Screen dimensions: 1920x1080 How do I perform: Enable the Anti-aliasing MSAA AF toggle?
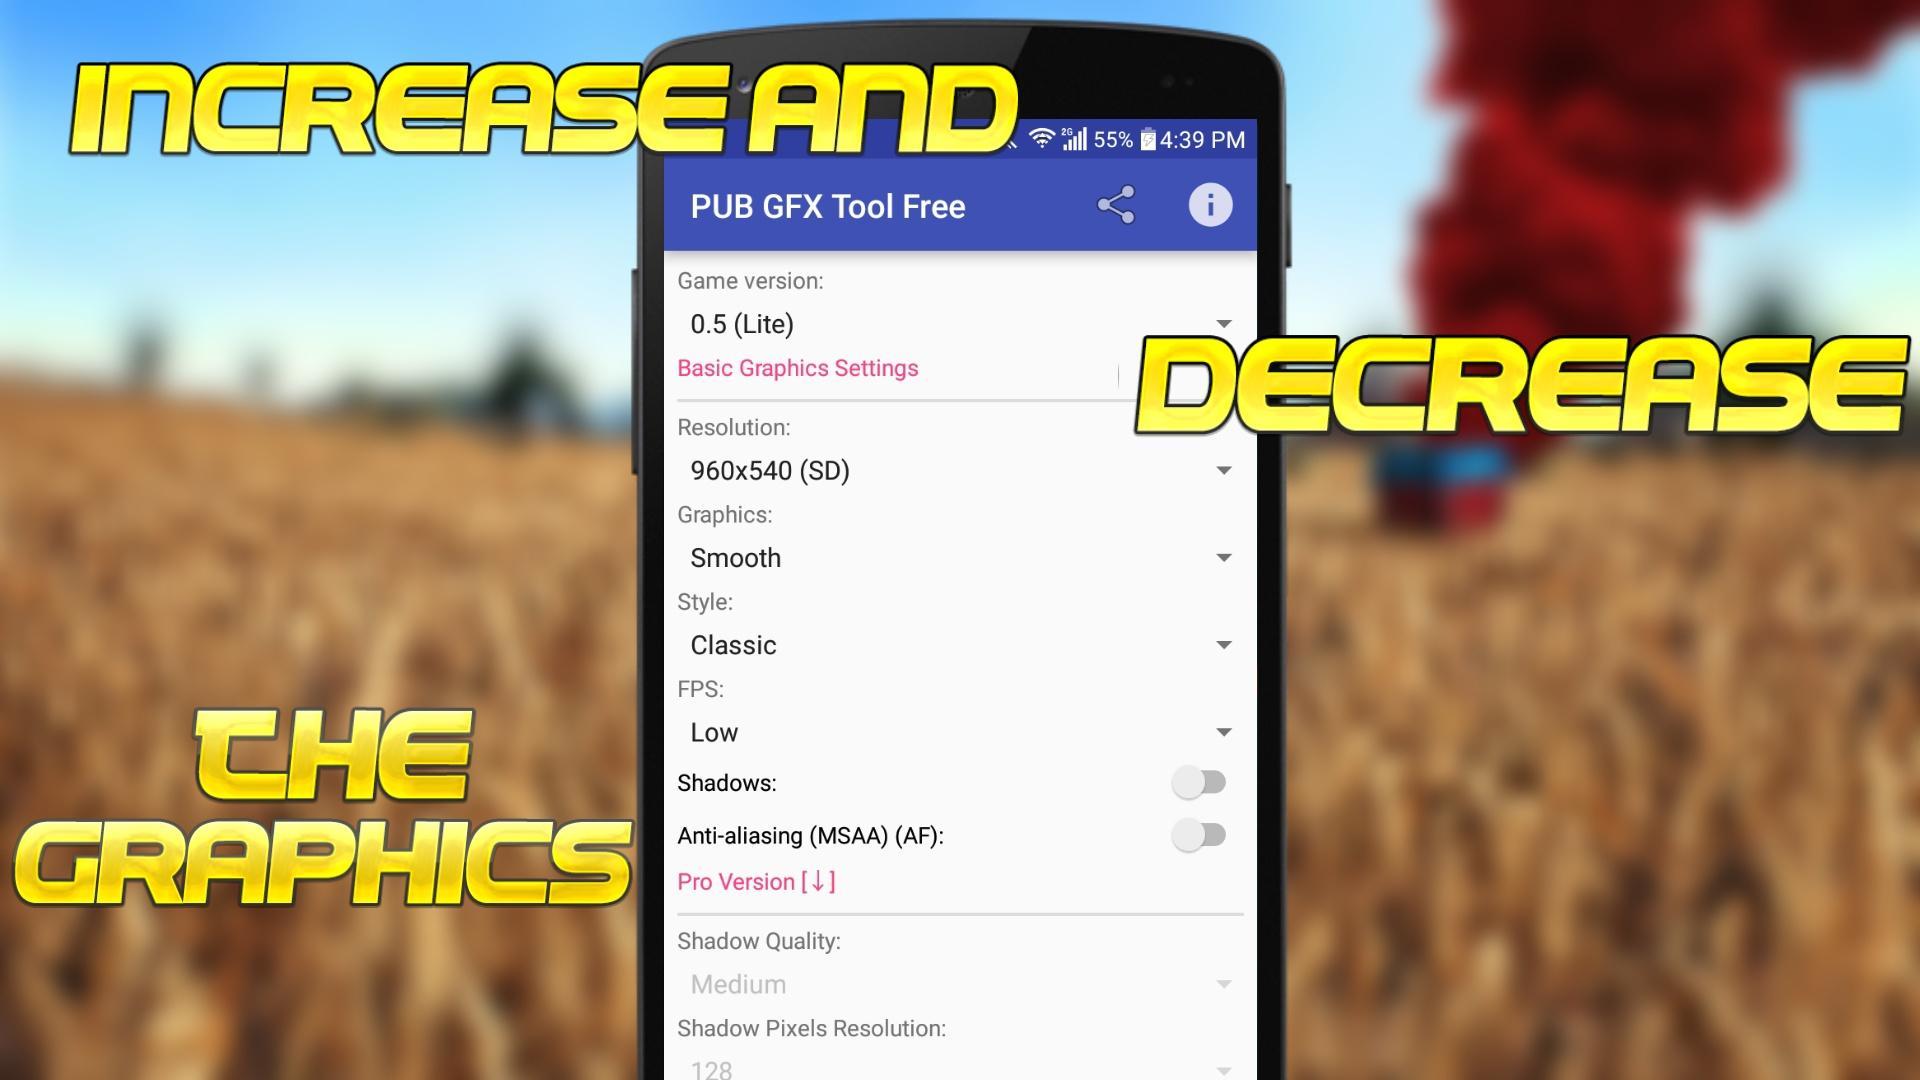[1197, 835]
